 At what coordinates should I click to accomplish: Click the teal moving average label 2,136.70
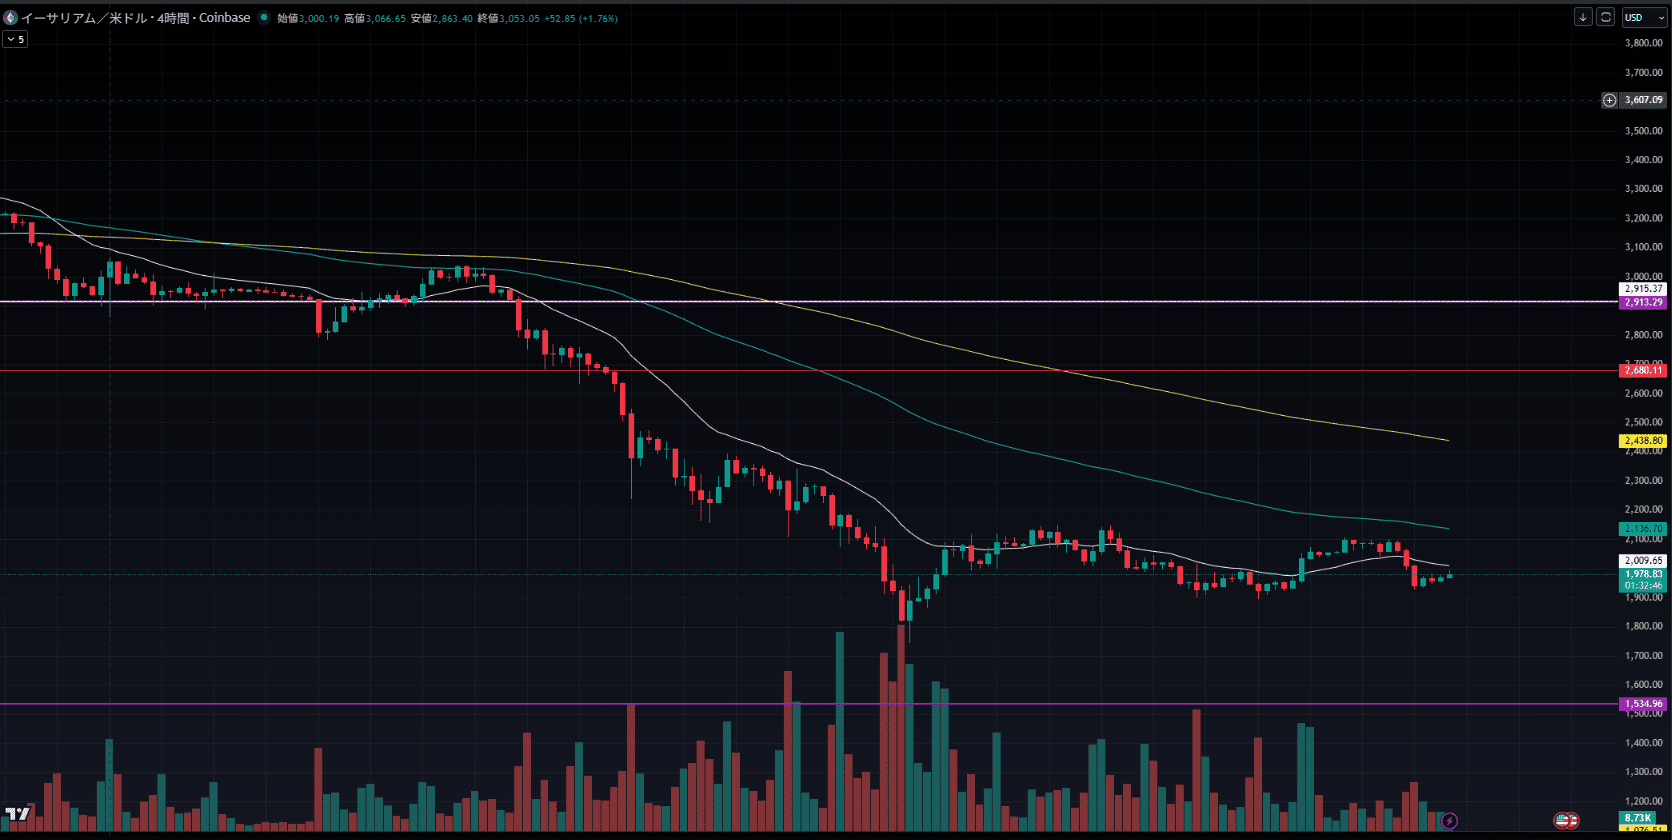click(1643, 528)
